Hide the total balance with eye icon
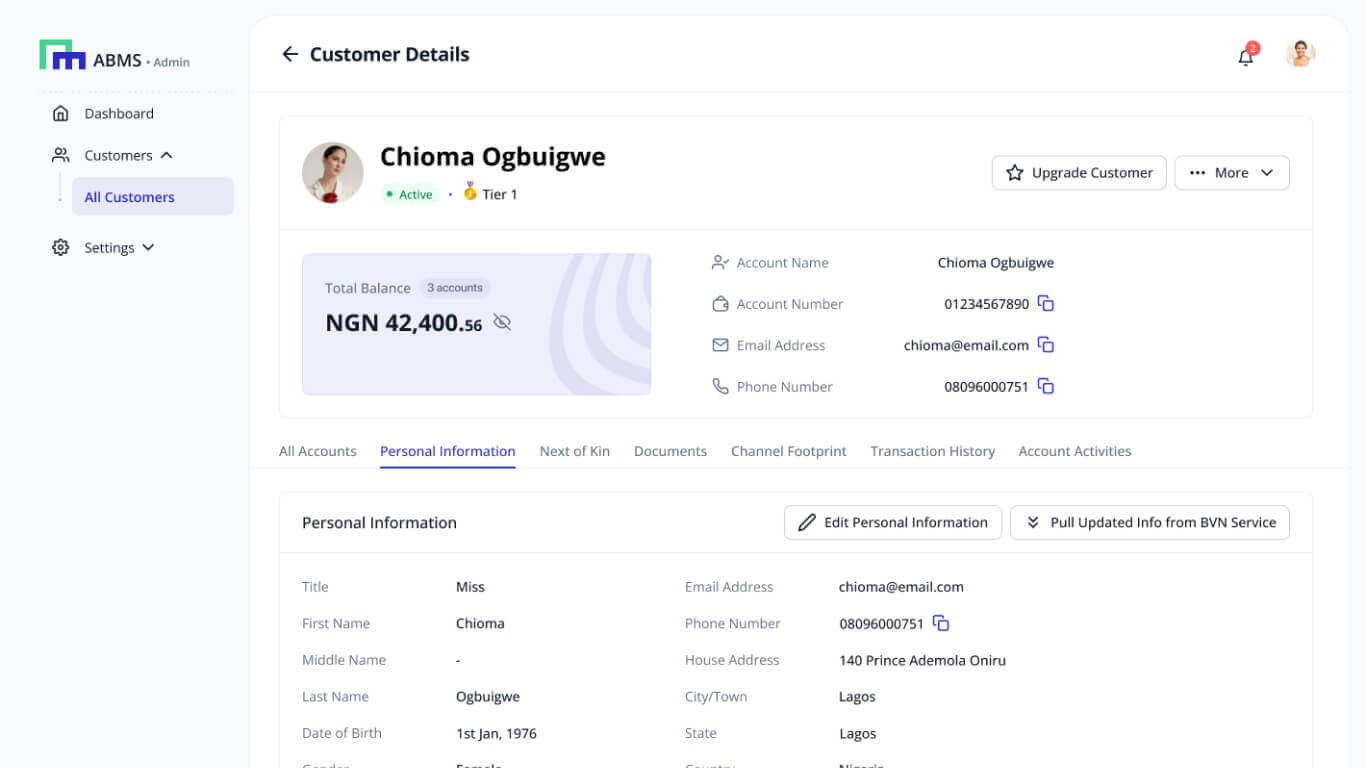Screen dimensions: 1366x768 click(x=502, y=322)
